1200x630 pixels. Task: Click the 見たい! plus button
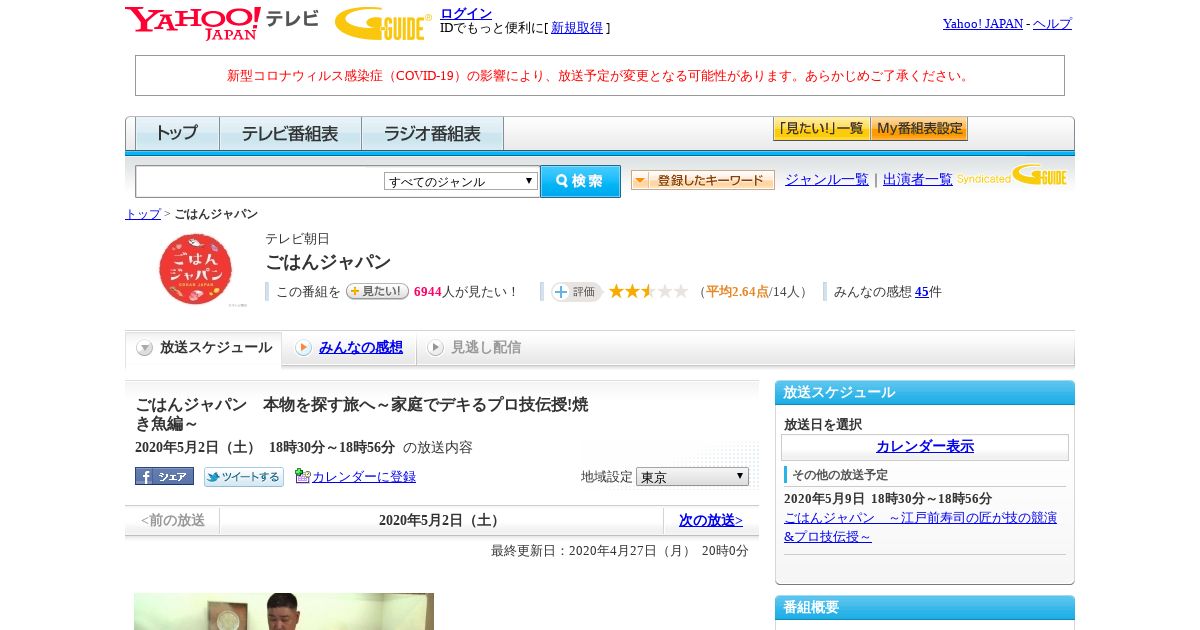tap(377, 291)
